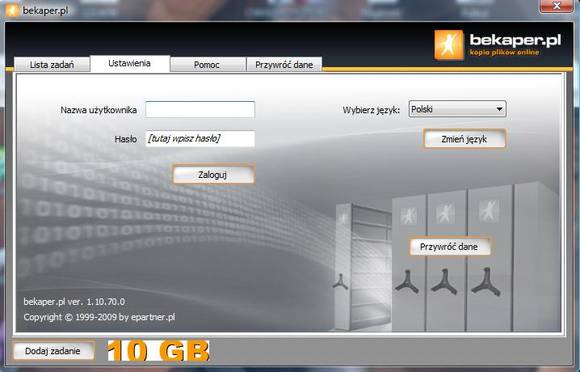Expand the Wybierz język dropdown arrow
This screenshot has width=580, height=372.
(x=499, y=109)
